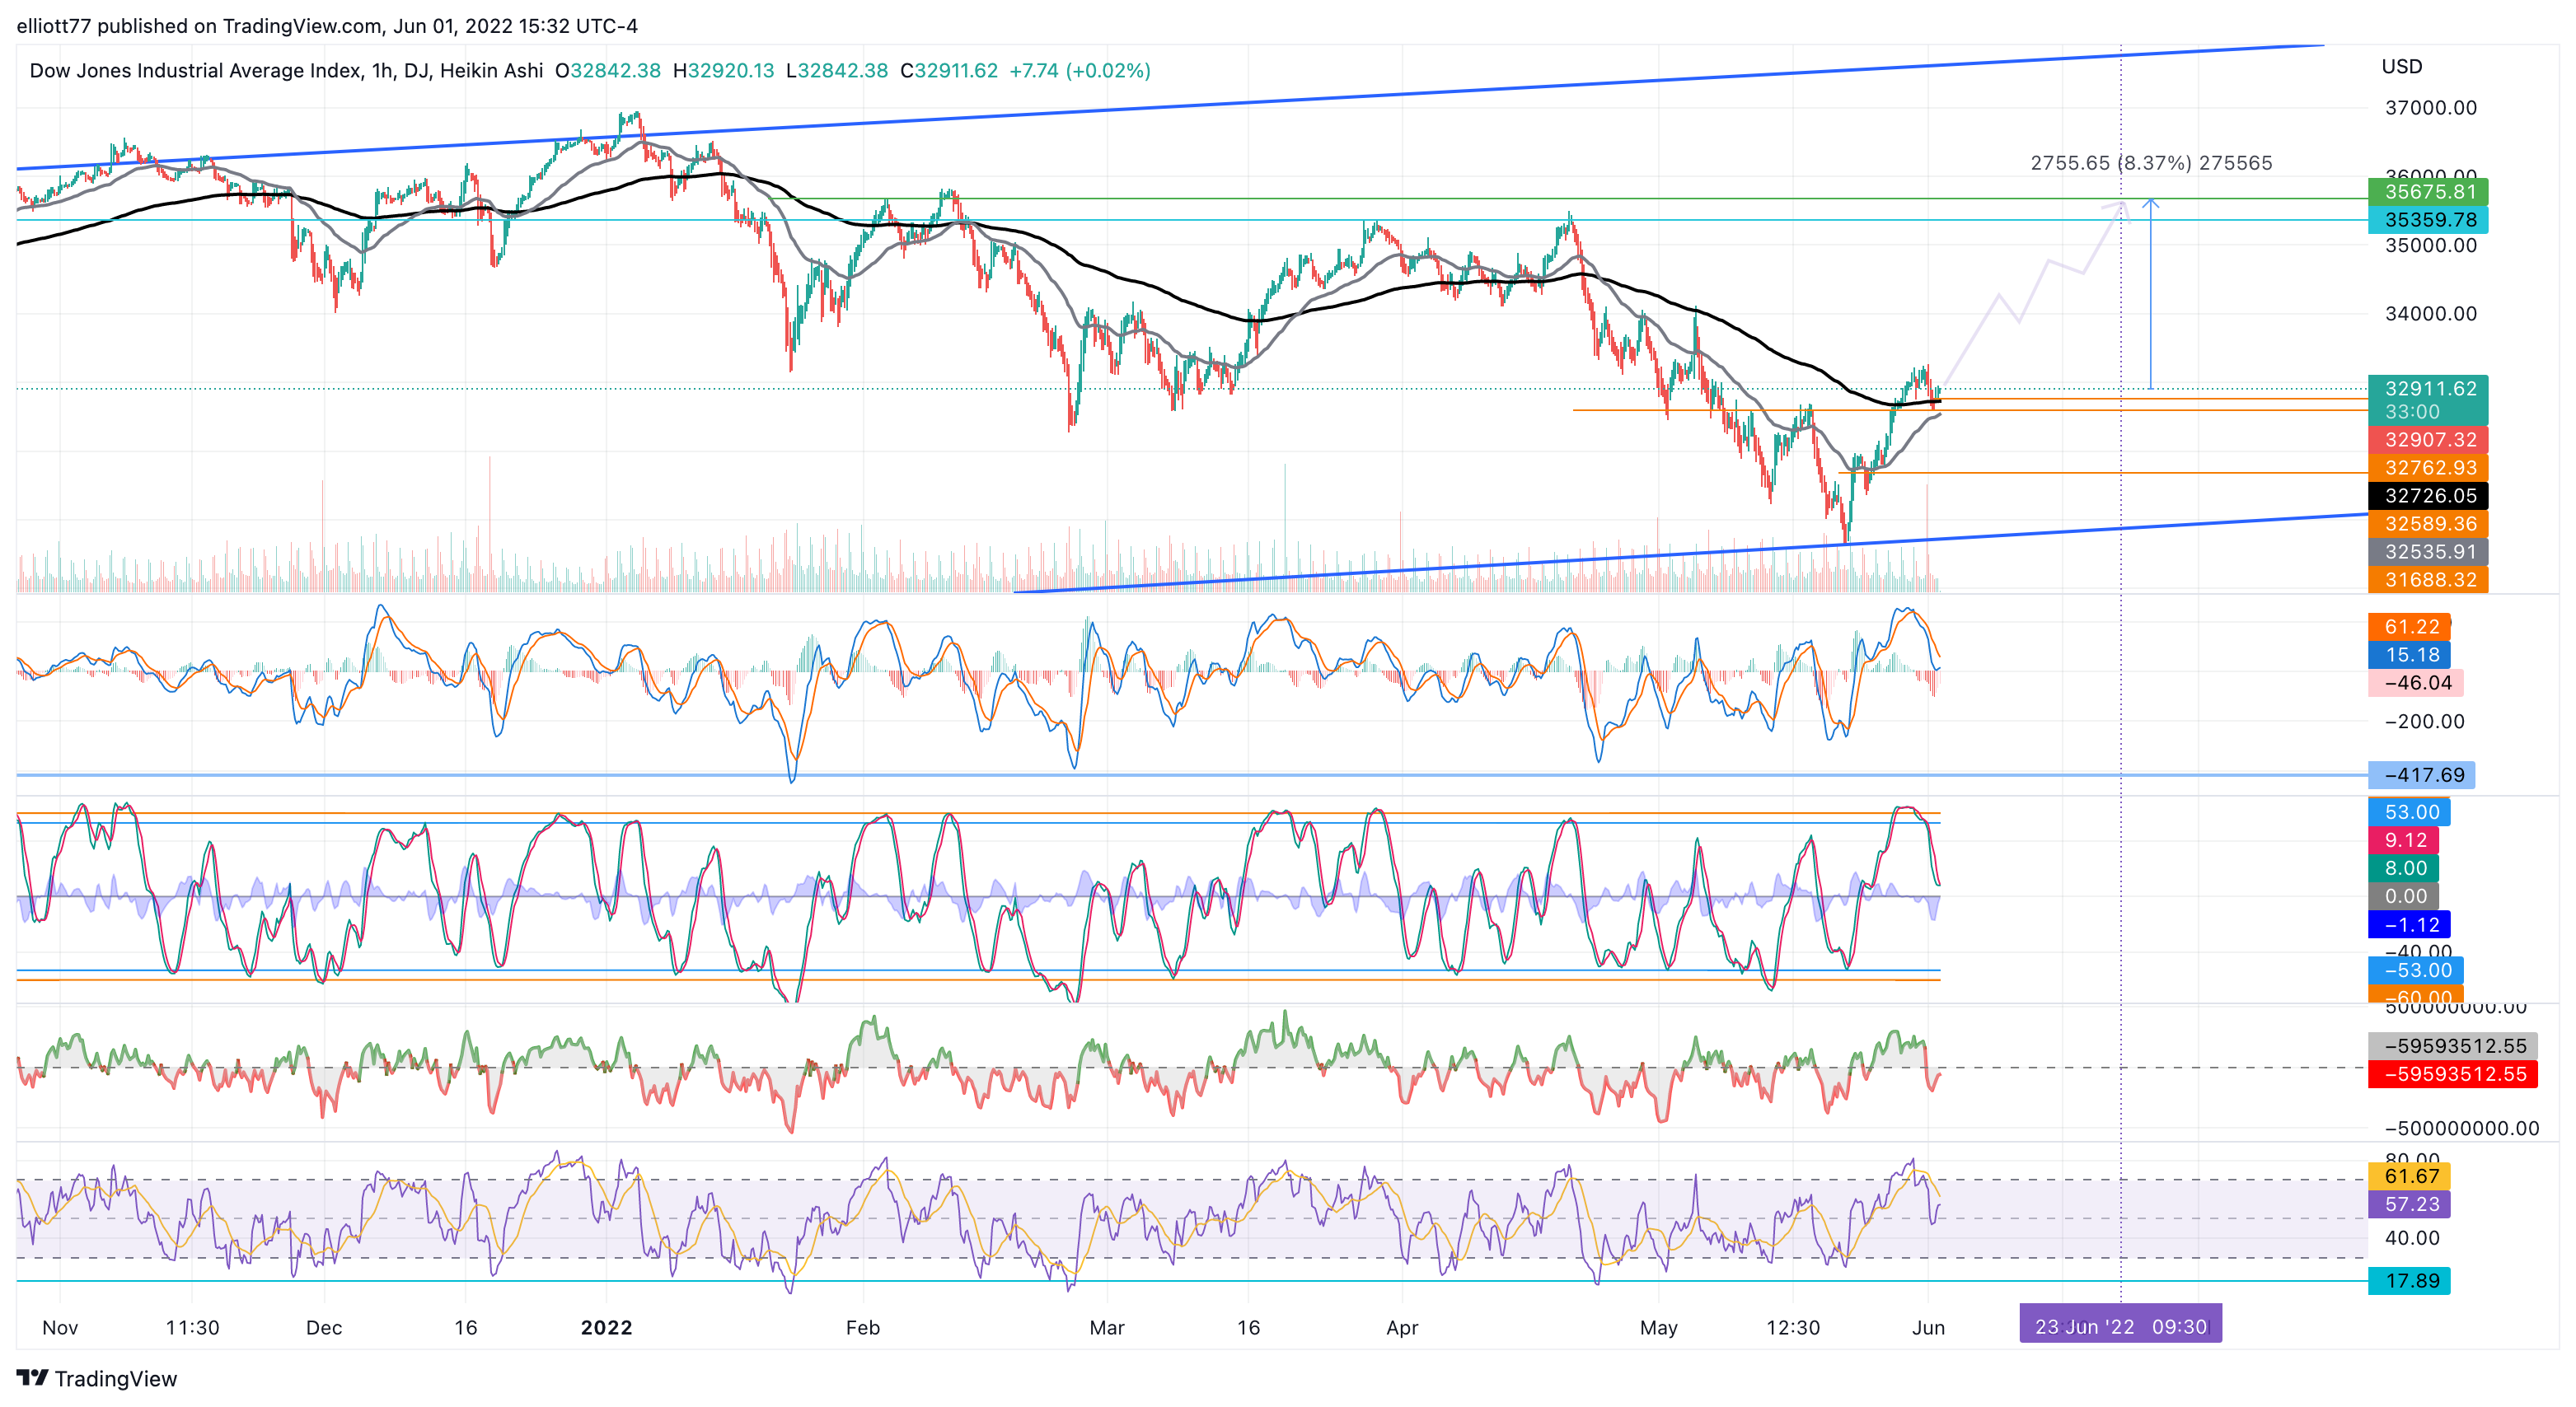Click the 34000.00 price axis tick
The height and width of the screenshot is (1407, 2576).
tap(2431, 314)
